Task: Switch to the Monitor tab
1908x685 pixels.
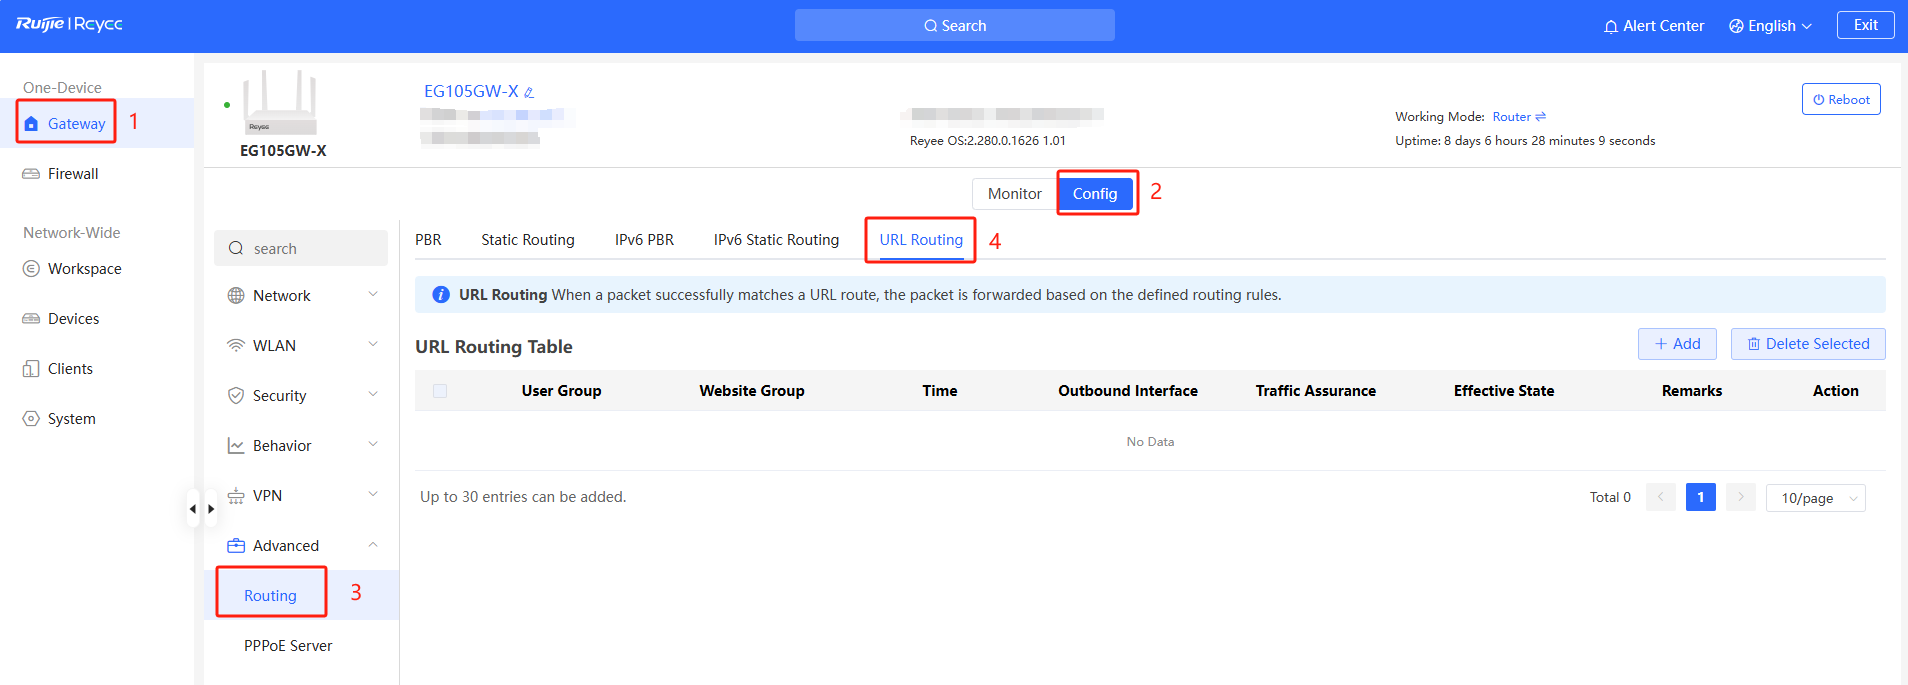Action: [x=1014, y=194]
